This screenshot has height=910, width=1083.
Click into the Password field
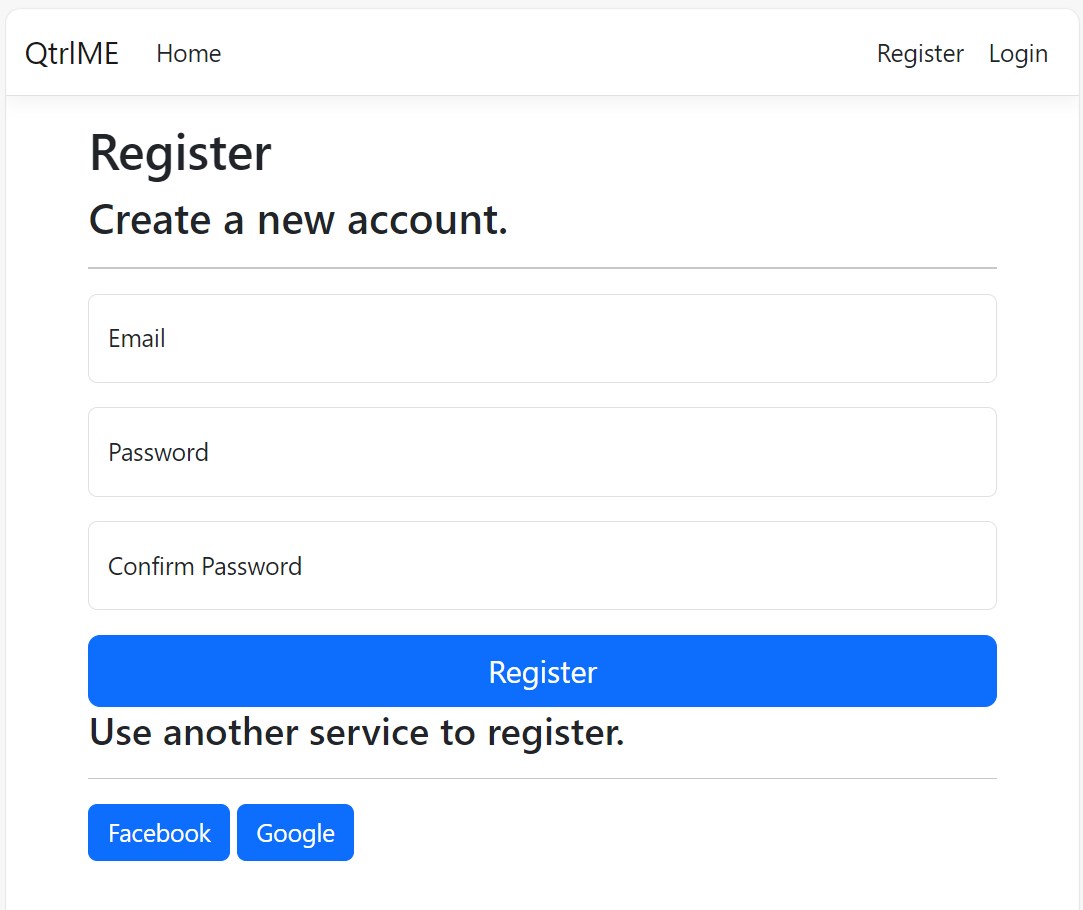click(542, 452)
